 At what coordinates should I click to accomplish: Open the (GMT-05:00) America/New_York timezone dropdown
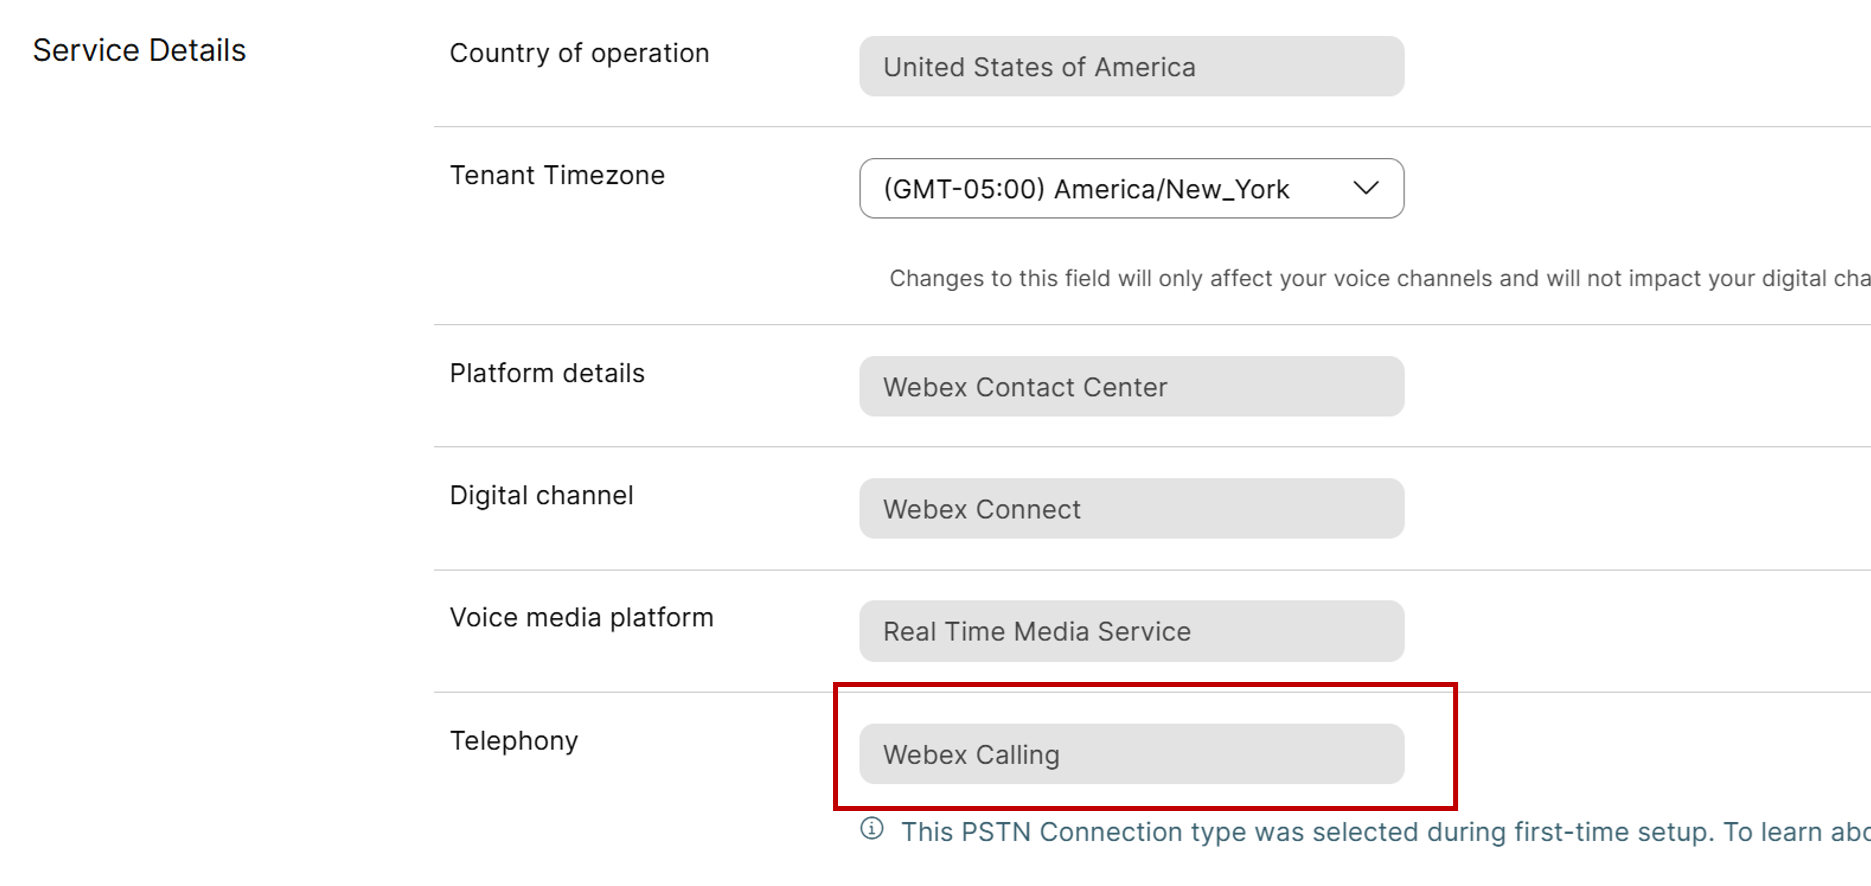(x=1086, y=189)
